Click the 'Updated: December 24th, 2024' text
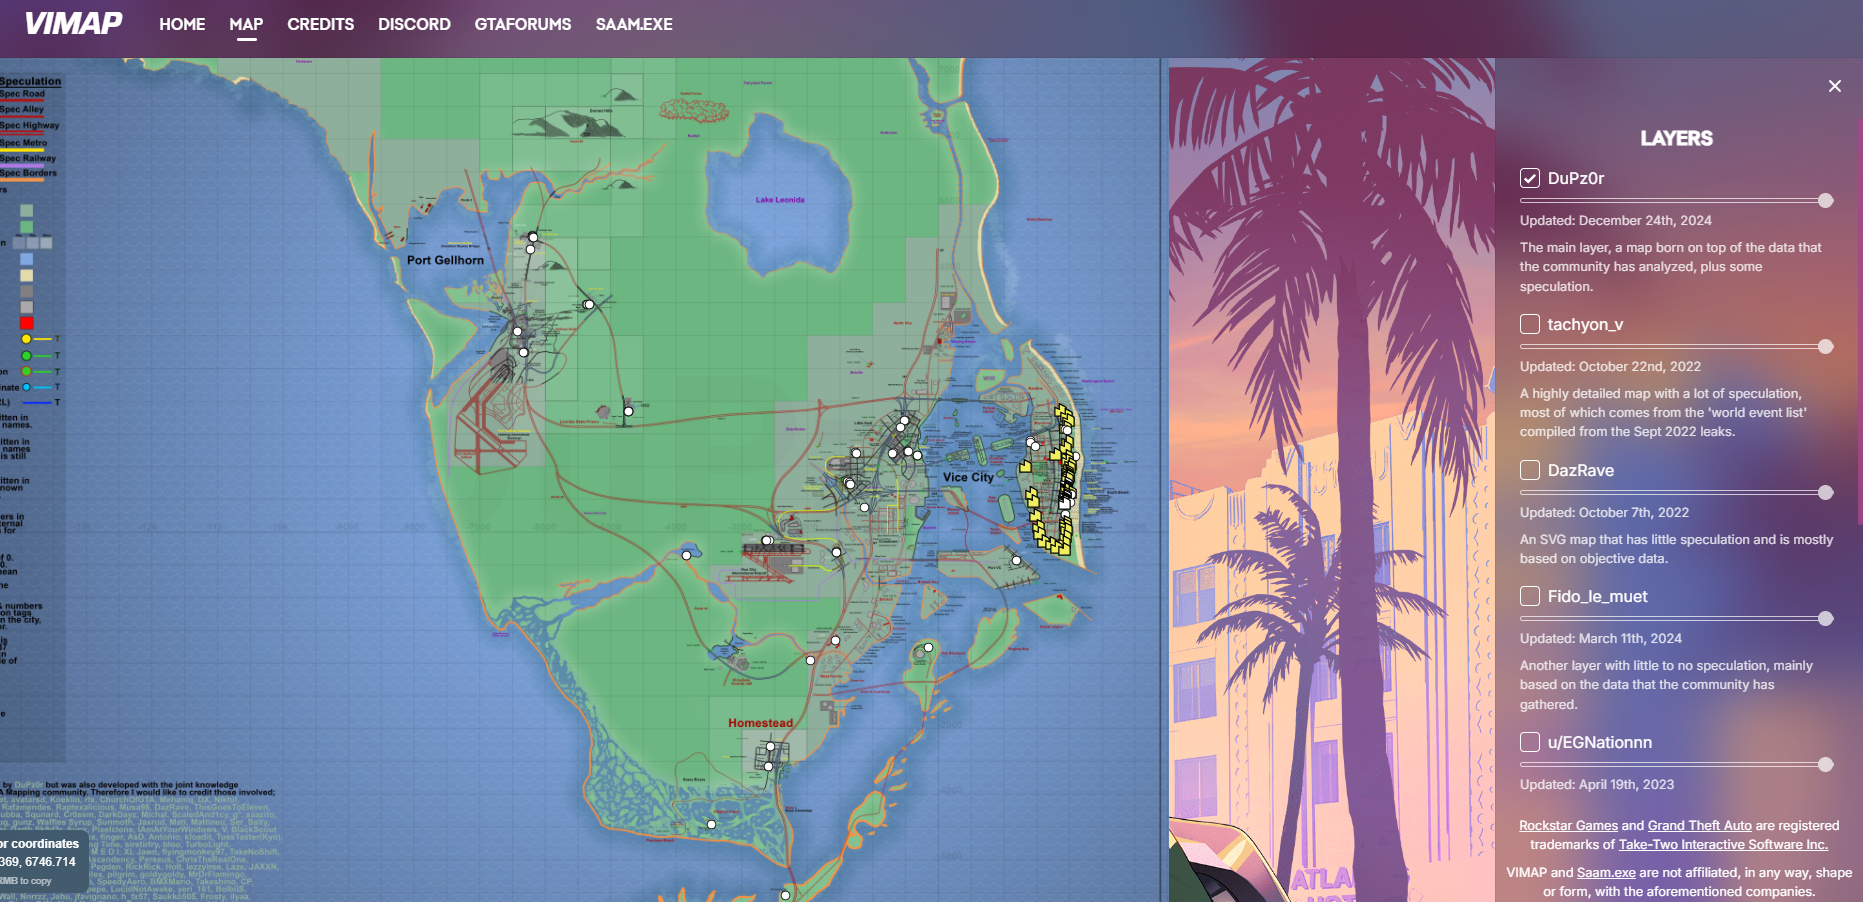1863x902 pixels. coord(1616,221)
